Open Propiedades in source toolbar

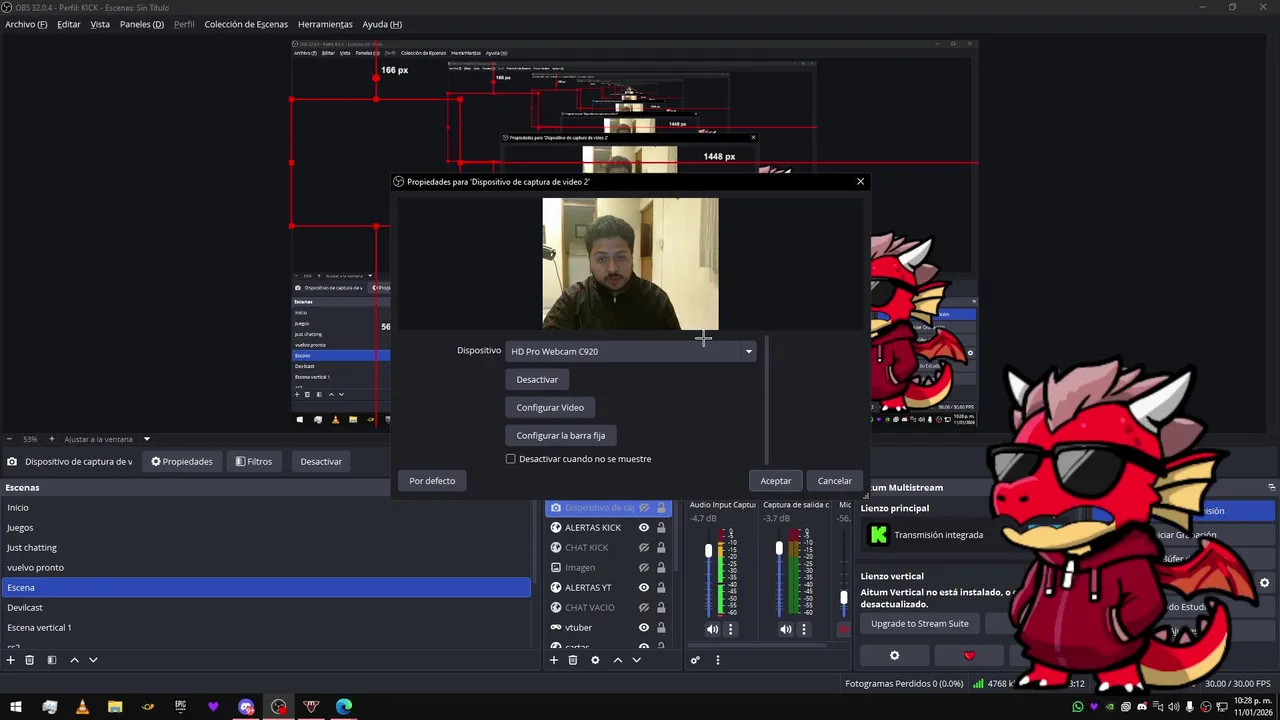pos(182,462)
